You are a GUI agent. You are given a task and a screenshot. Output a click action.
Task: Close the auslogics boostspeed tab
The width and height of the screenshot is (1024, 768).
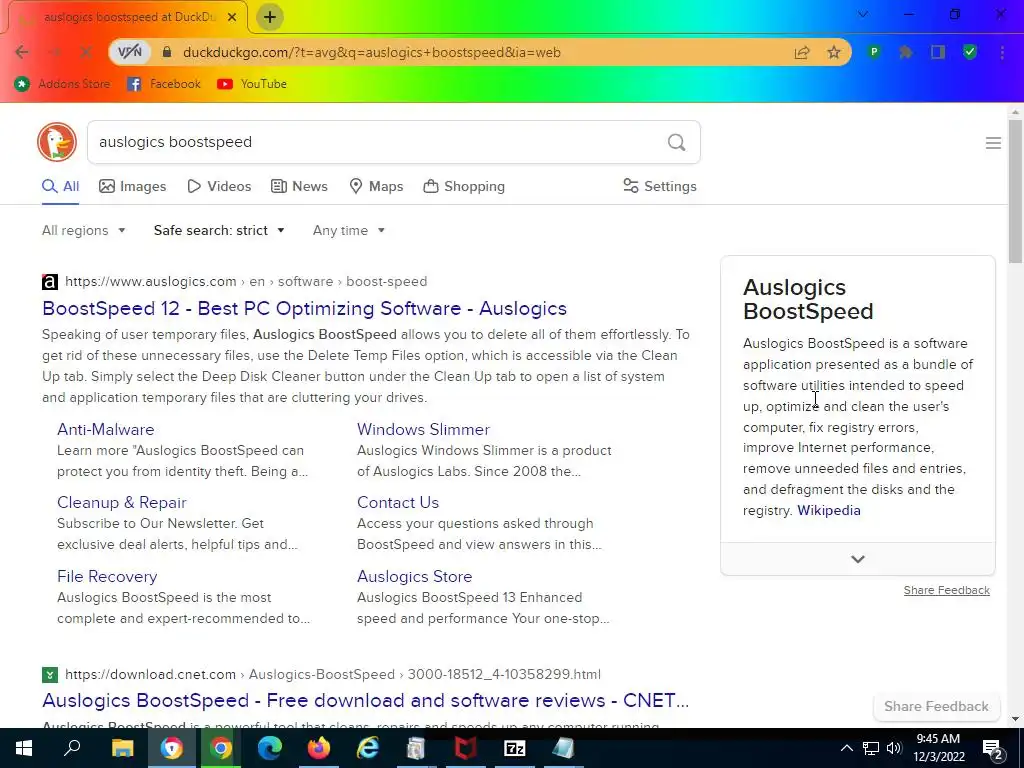(232, 17)
